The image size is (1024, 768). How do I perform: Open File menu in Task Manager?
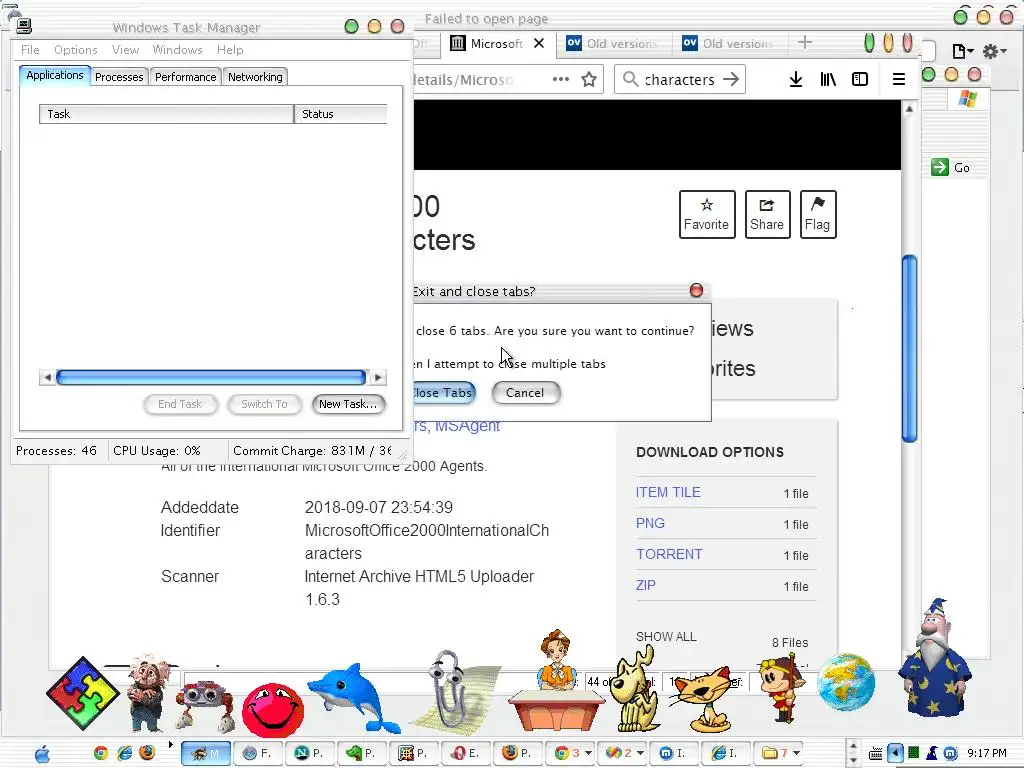(x=30, y=50)
